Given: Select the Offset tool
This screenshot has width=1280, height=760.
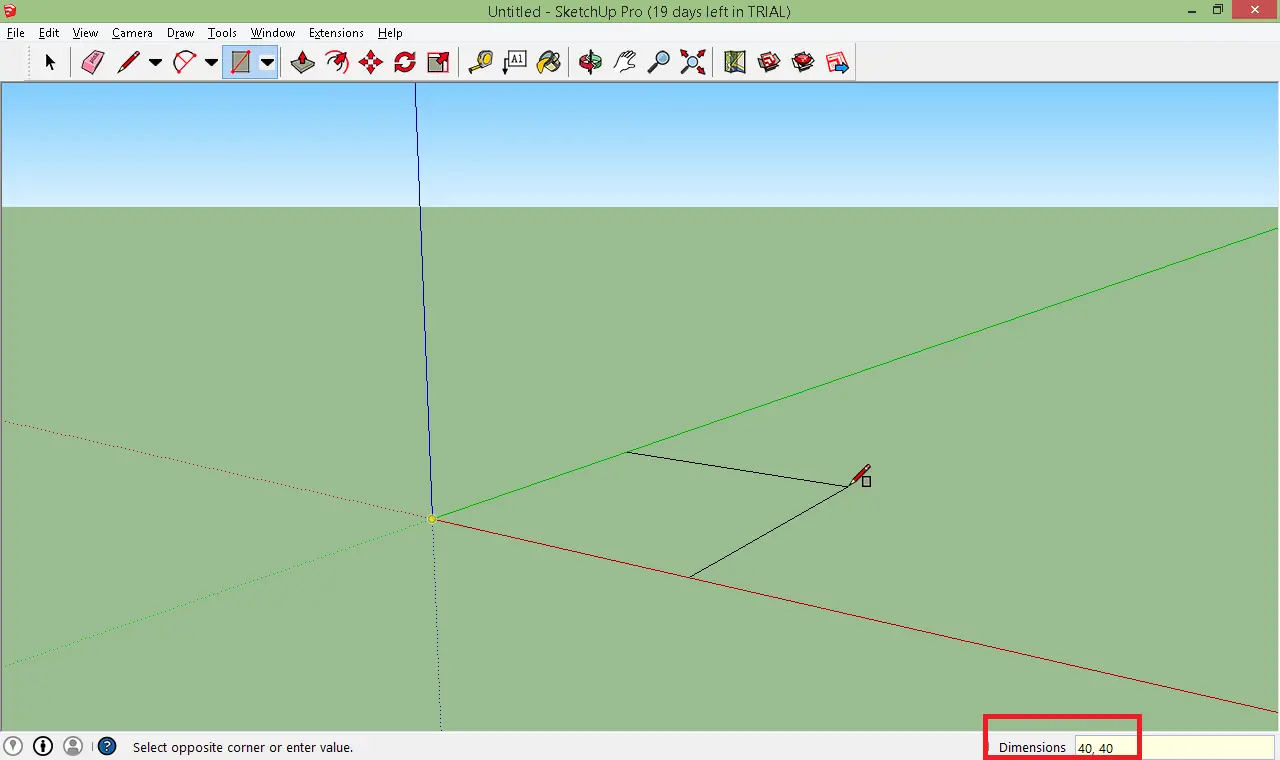Looking at the screenshot, I should click(x=337, y=62).
